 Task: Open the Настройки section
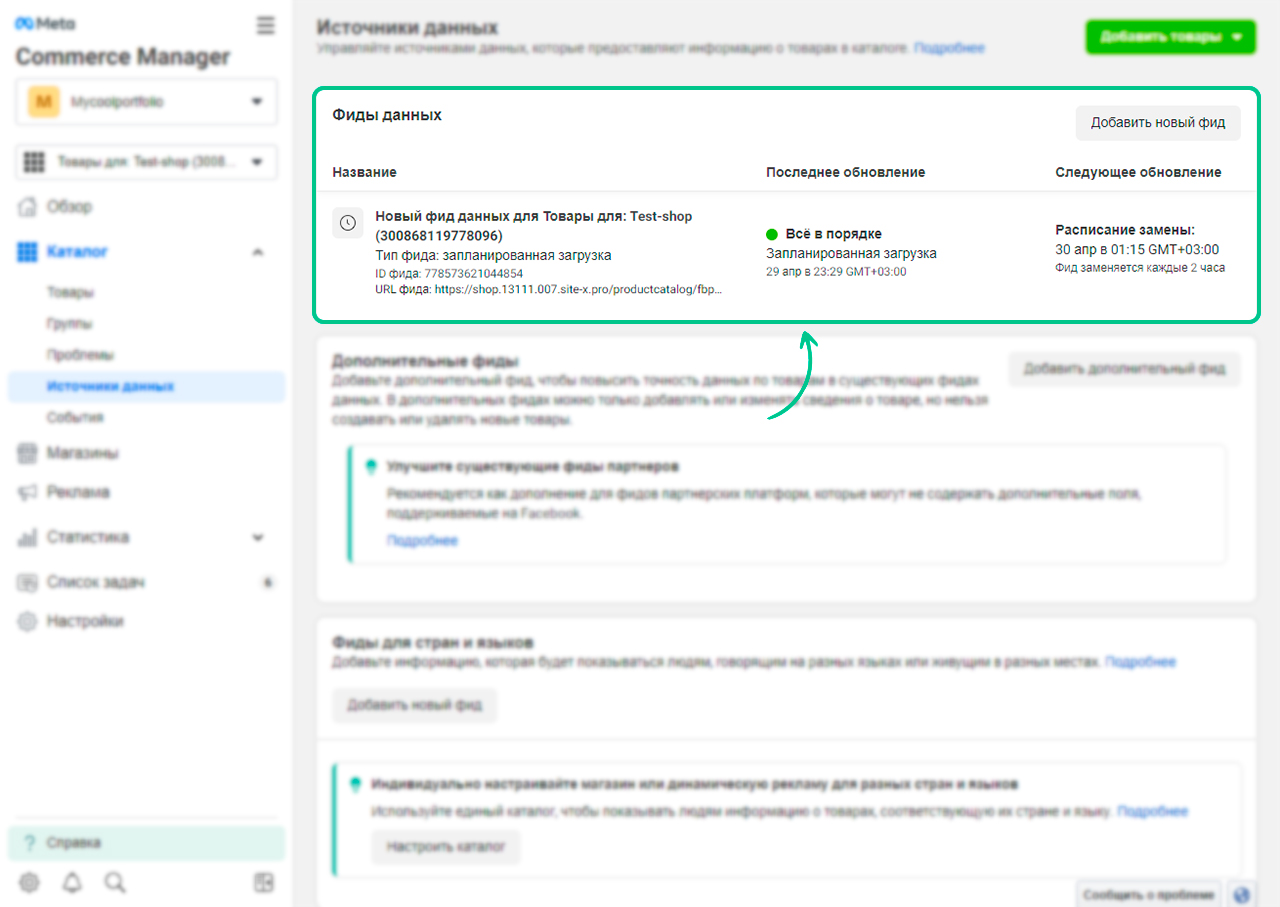(84, 621)
